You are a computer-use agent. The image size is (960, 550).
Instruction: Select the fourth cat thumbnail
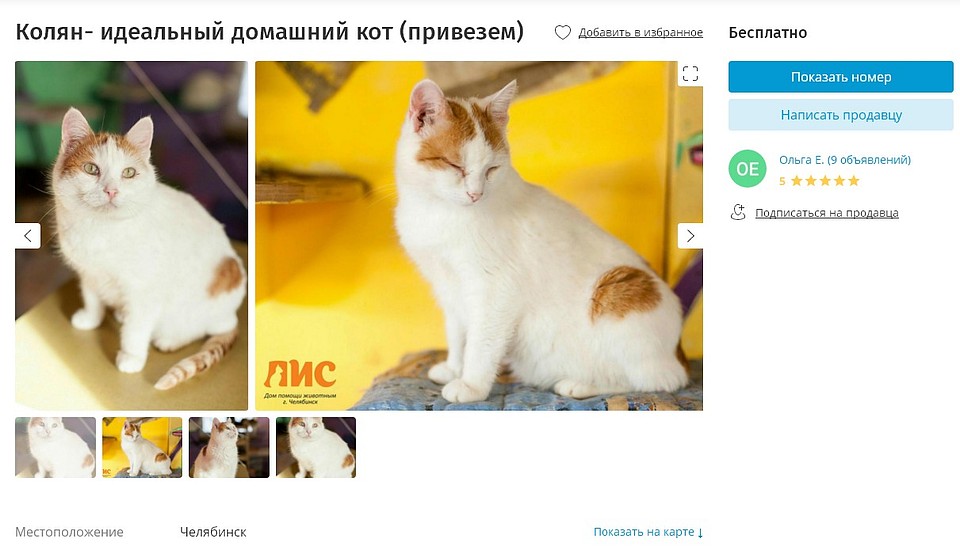[x=316, y=448]
